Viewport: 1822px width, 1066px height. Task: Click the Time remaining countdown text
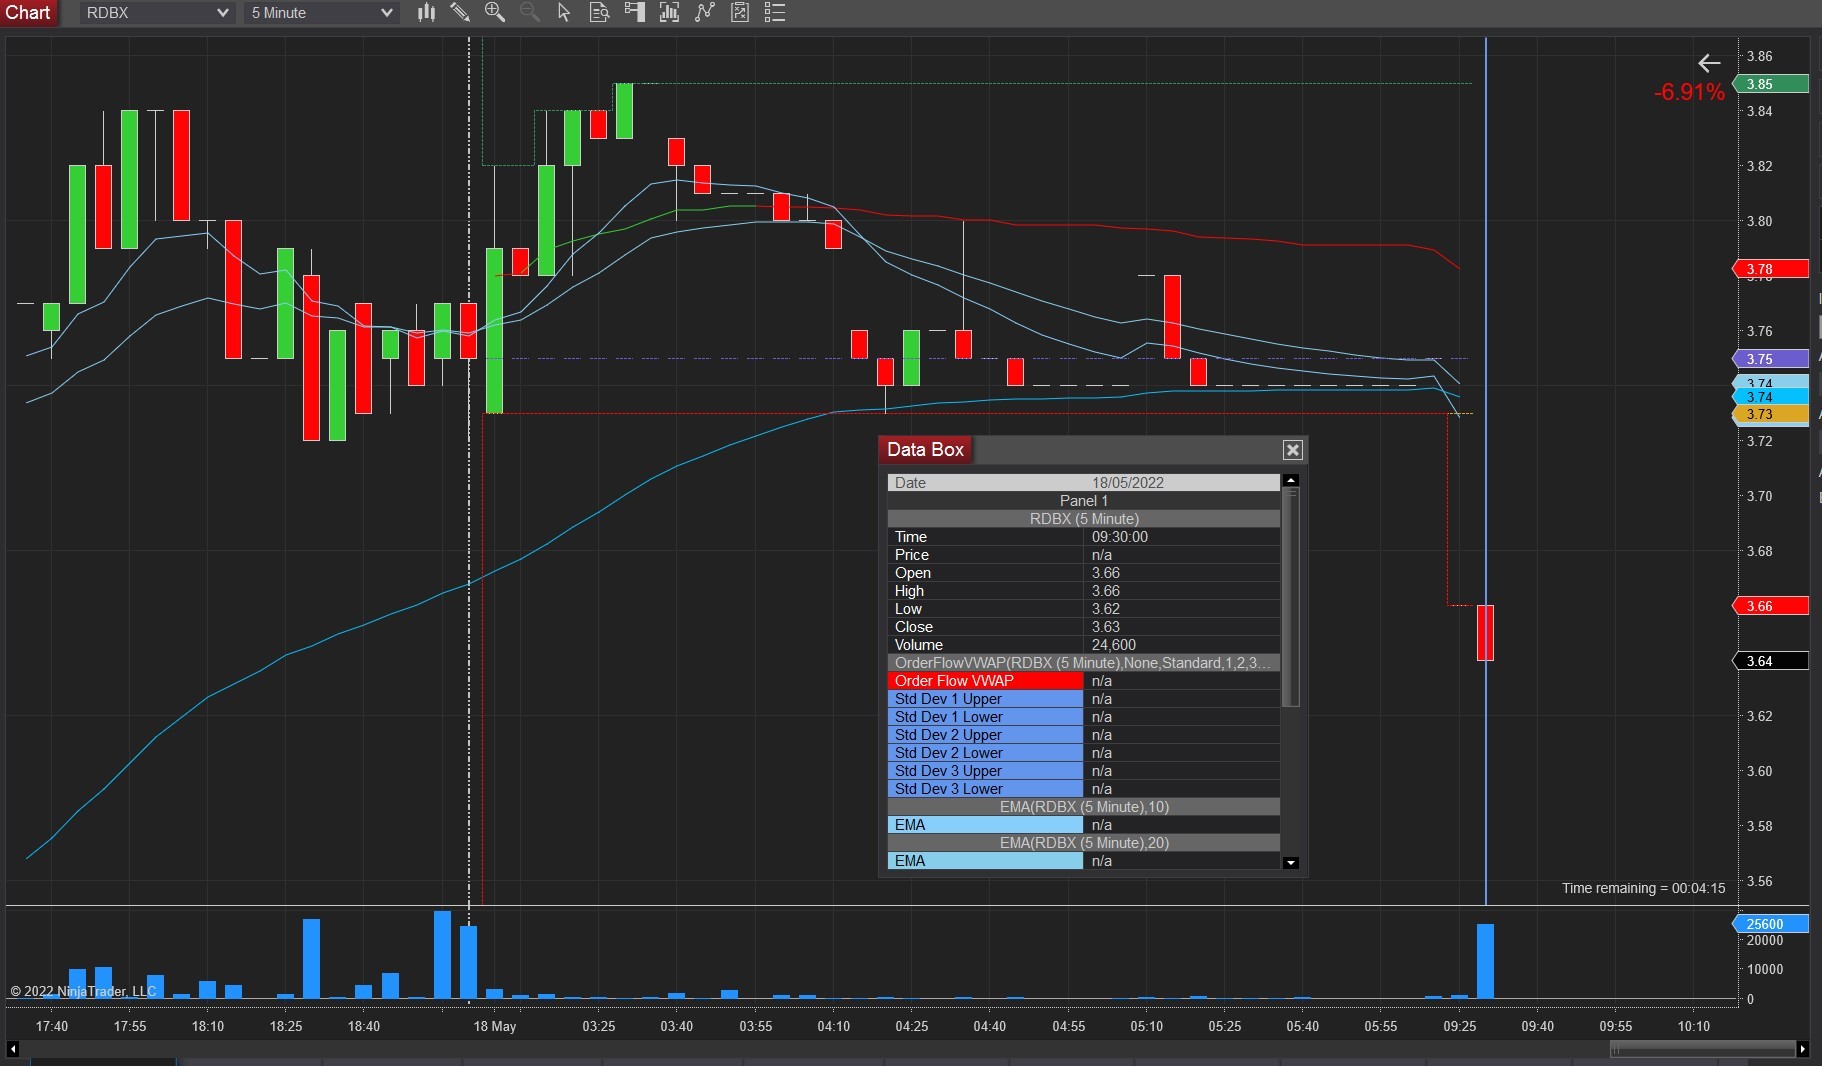tap(1643, 888)
